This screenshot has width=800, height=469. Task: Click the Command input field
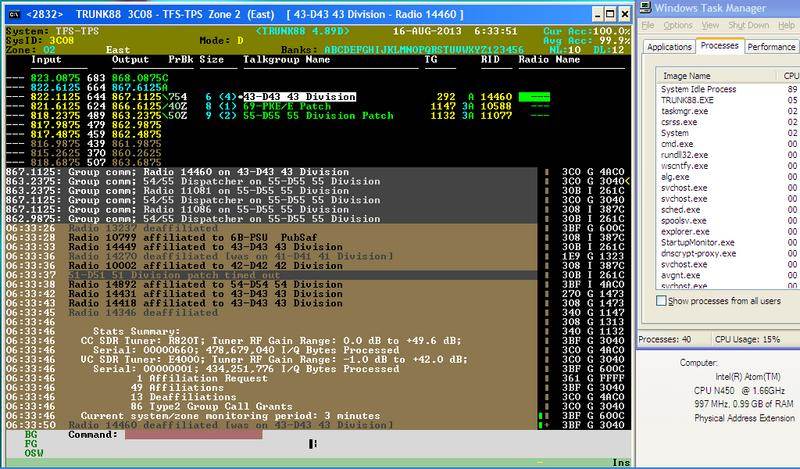tap(193, 434)
